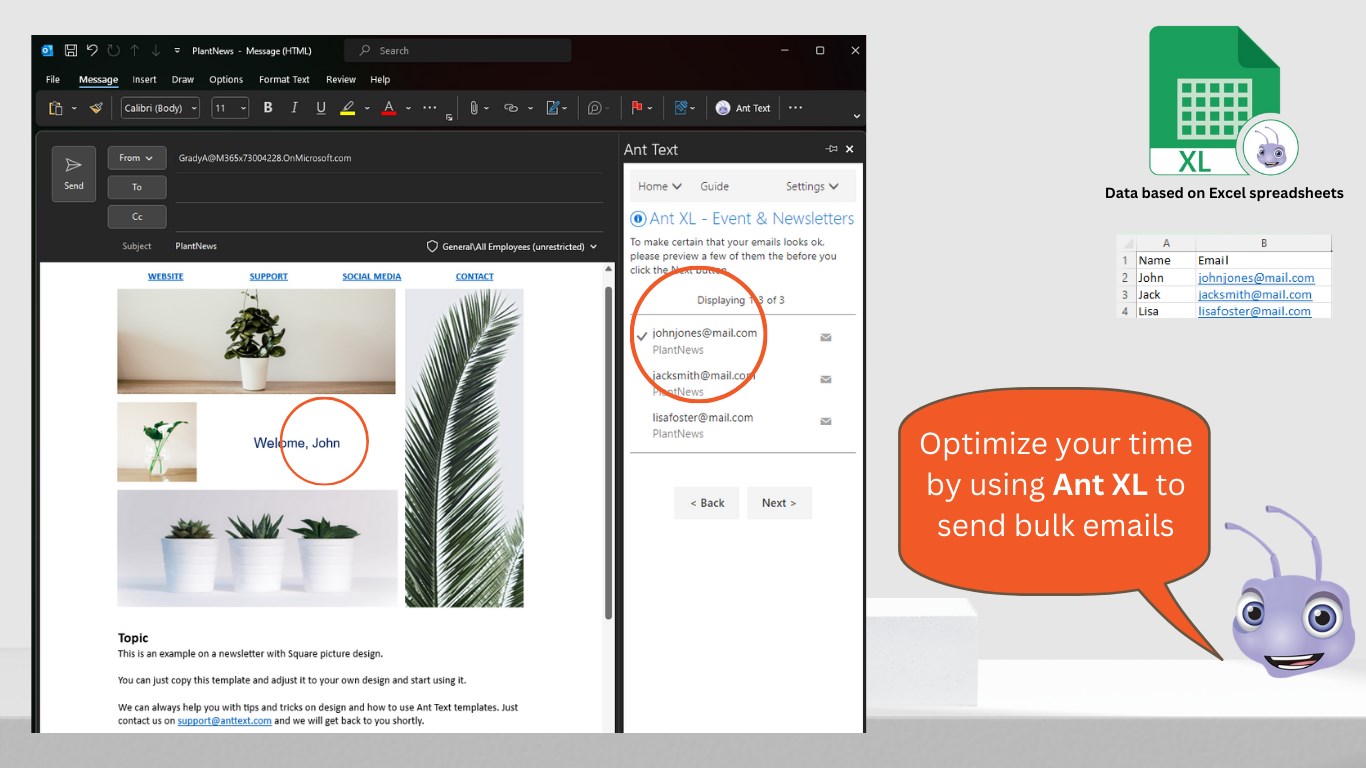Open the Review tab
Screen dimensions: 1366x768
pos(341,79)
